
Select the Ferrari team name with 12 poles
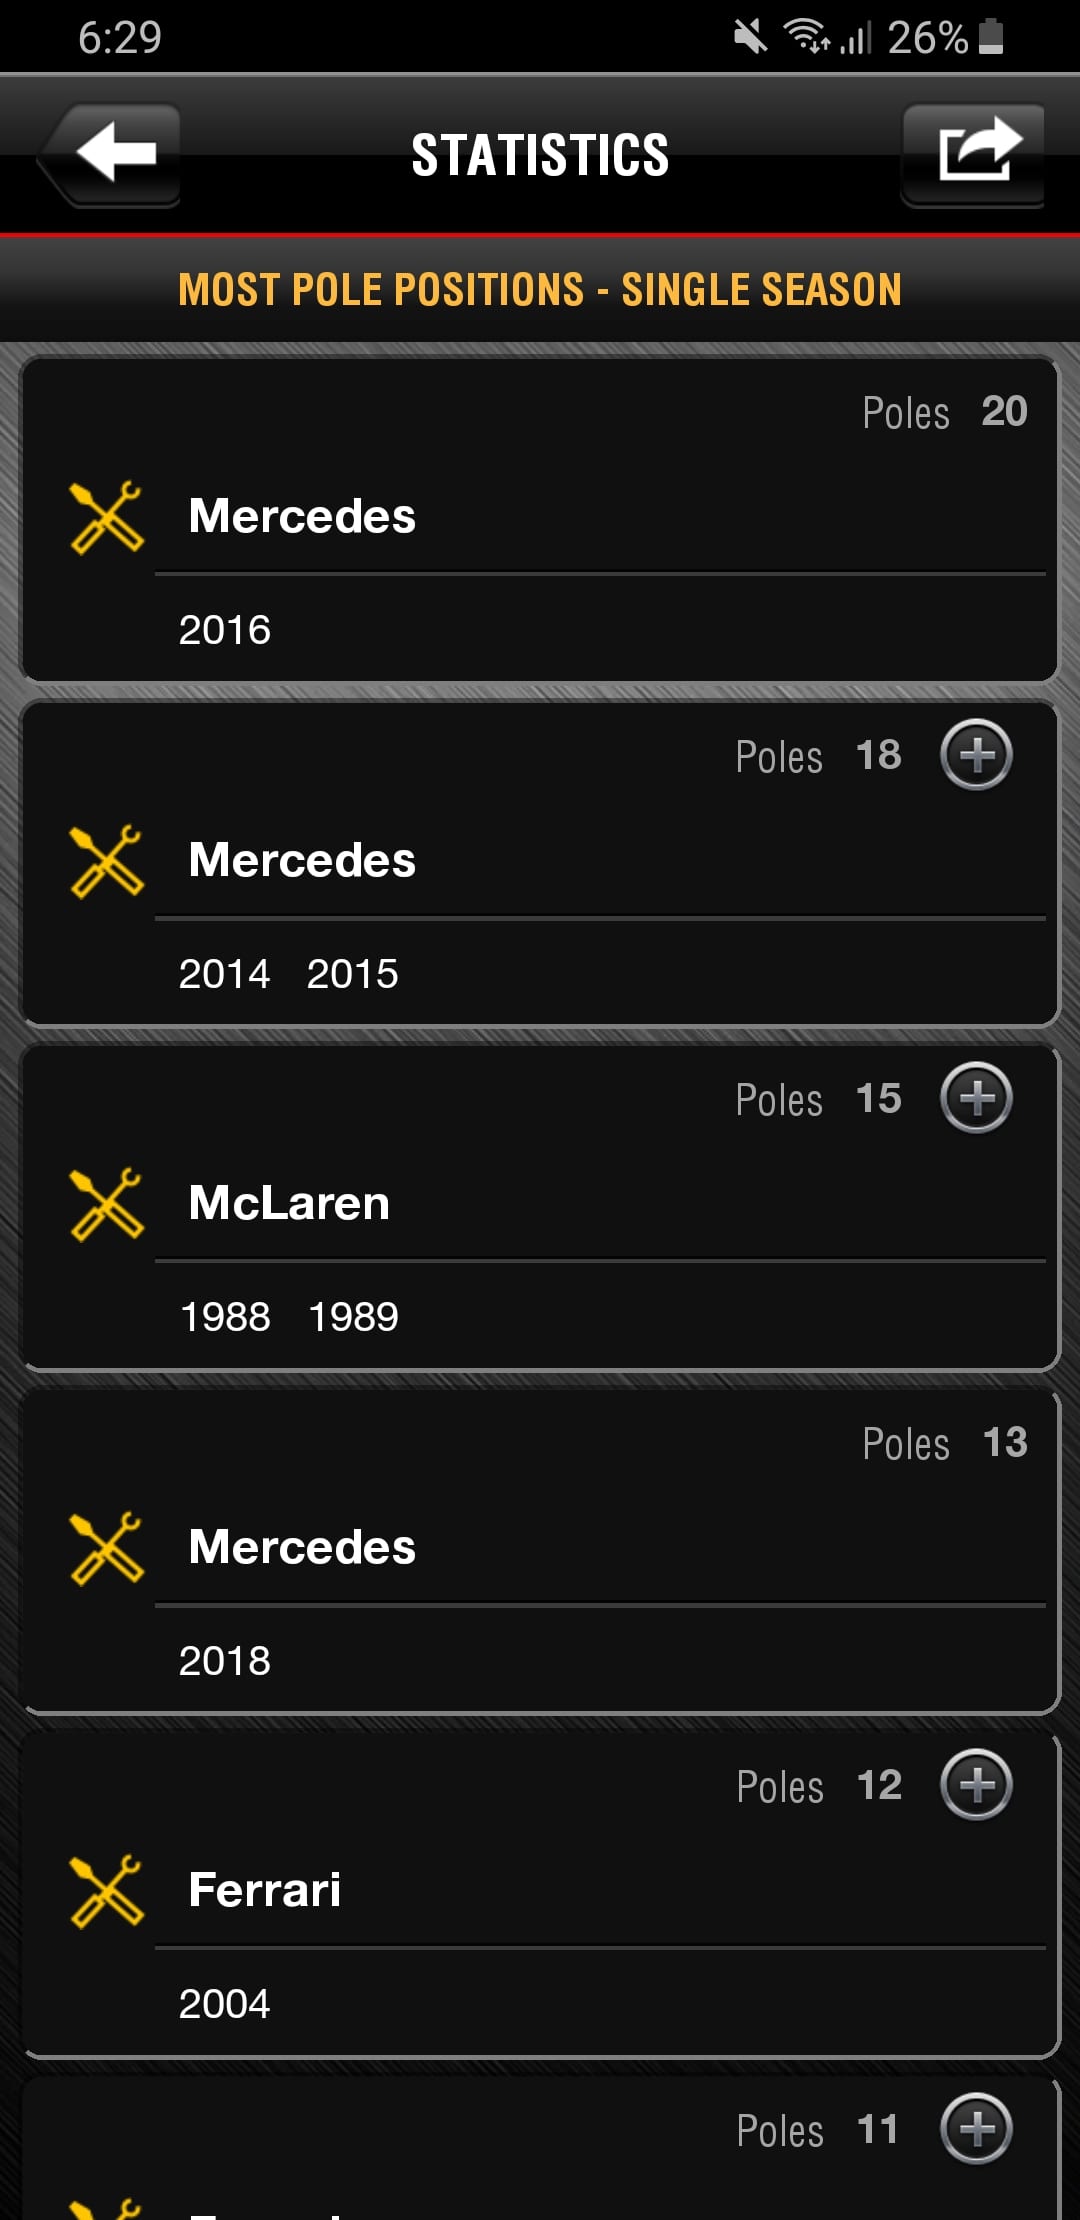tap(265, 1890)
